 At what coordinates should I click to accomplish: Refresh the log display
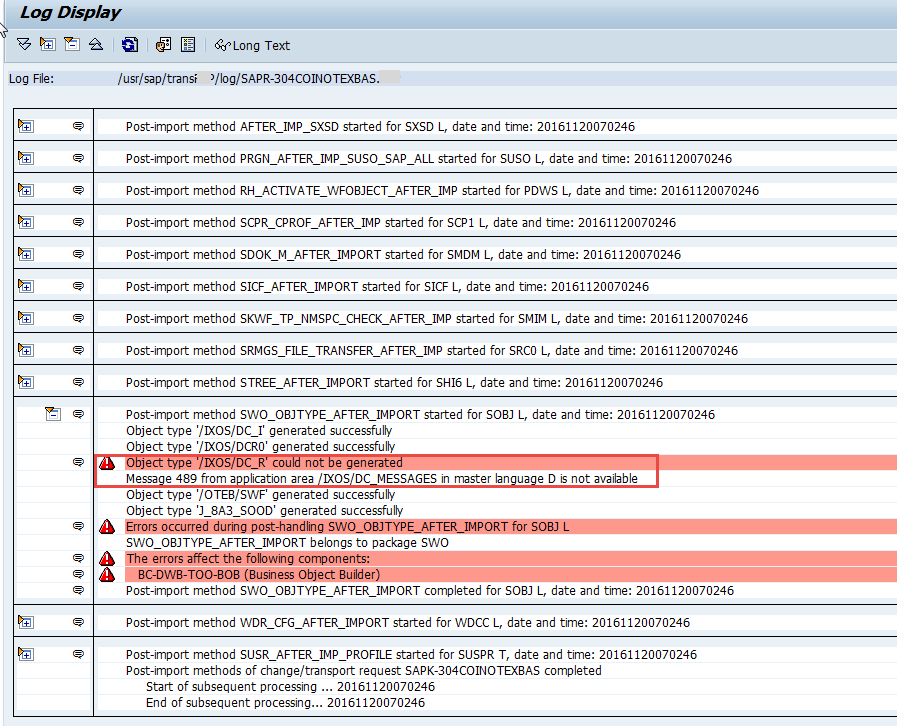click(x=130, y=45)
